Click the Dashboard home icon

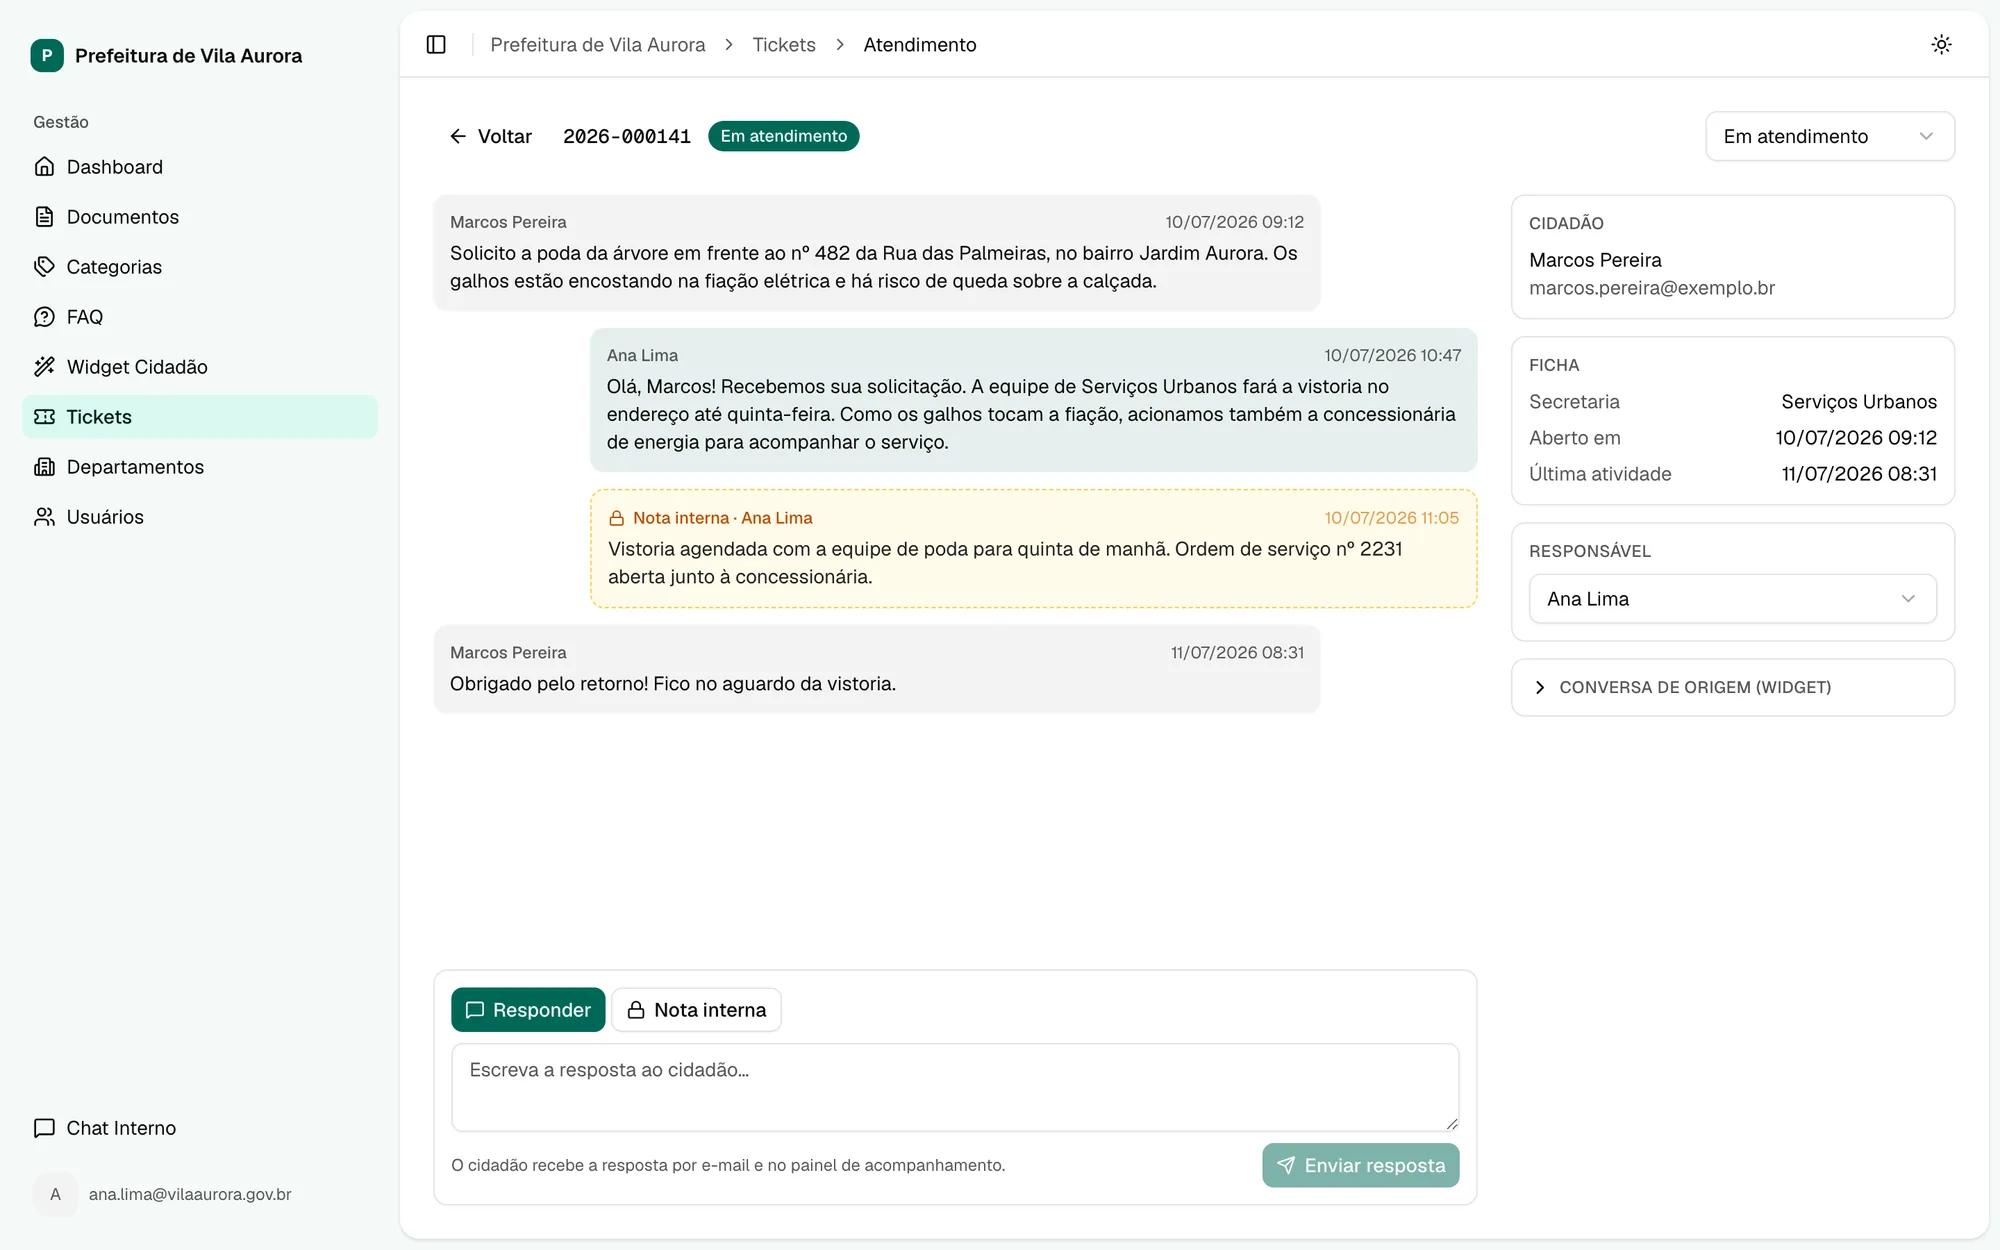coord(44,166)
